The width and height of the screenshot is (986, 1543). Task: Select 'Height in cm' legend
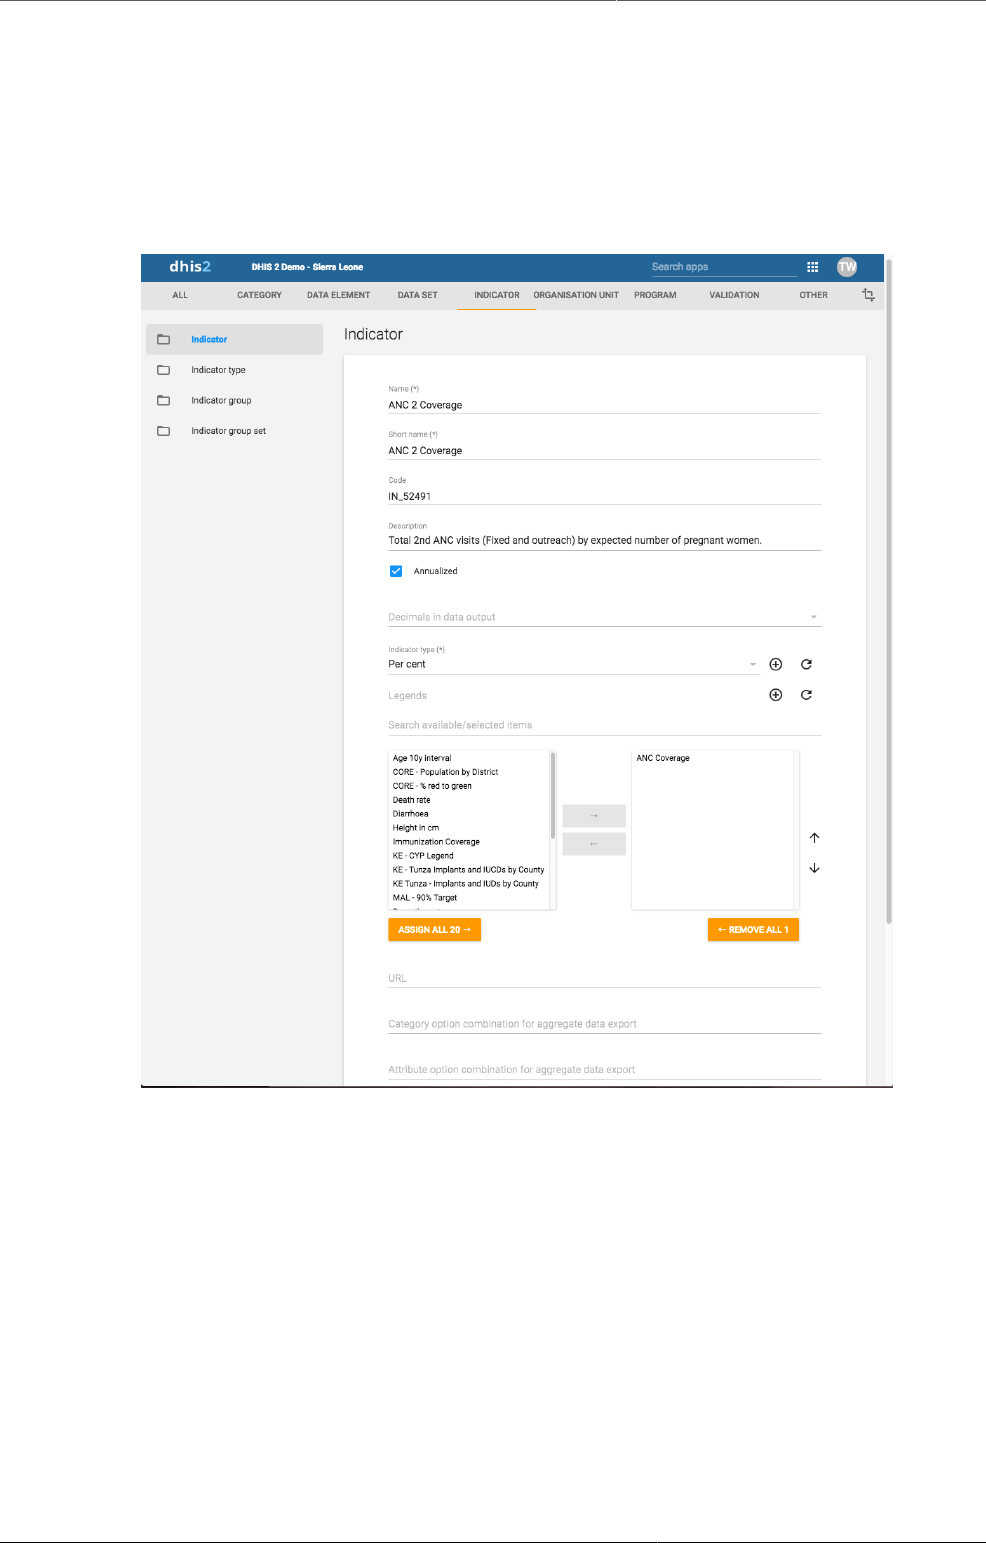pyautogui.click(x=415, y=828)
